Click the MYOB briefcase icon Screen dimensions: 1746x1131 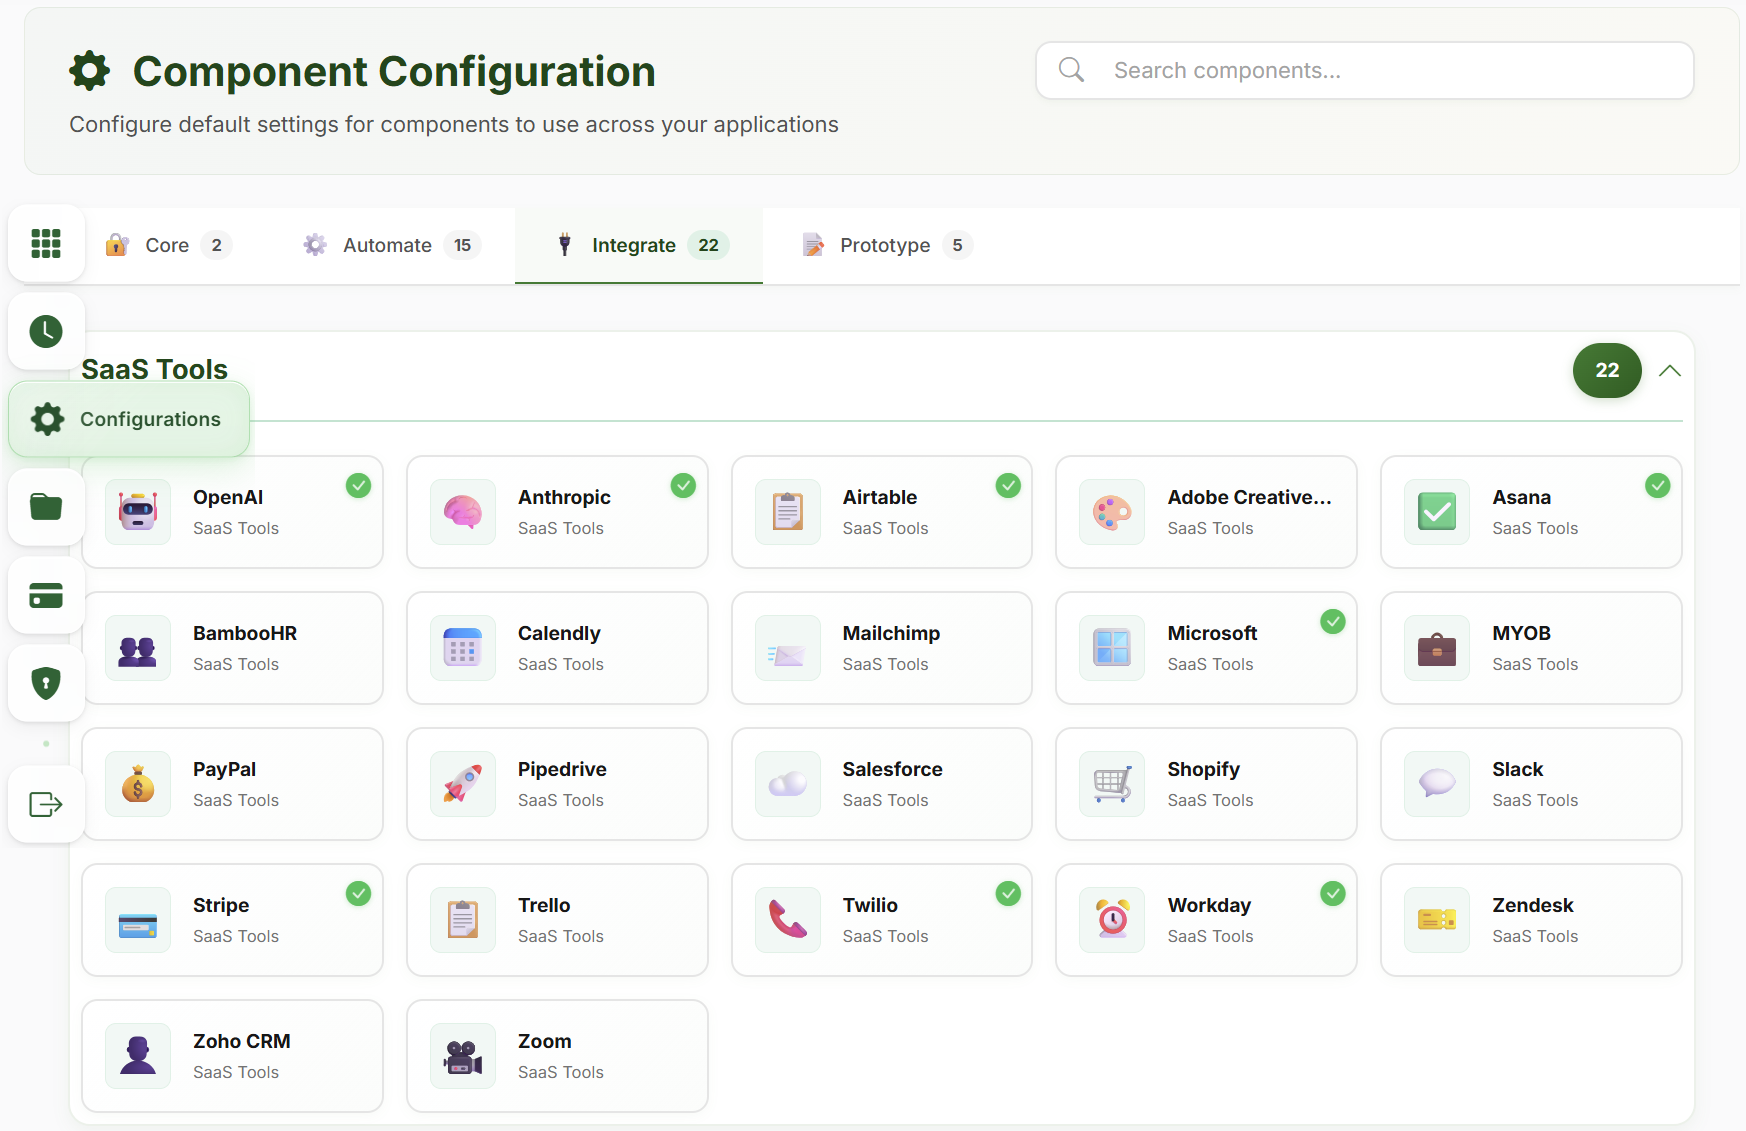[1437, 648]
